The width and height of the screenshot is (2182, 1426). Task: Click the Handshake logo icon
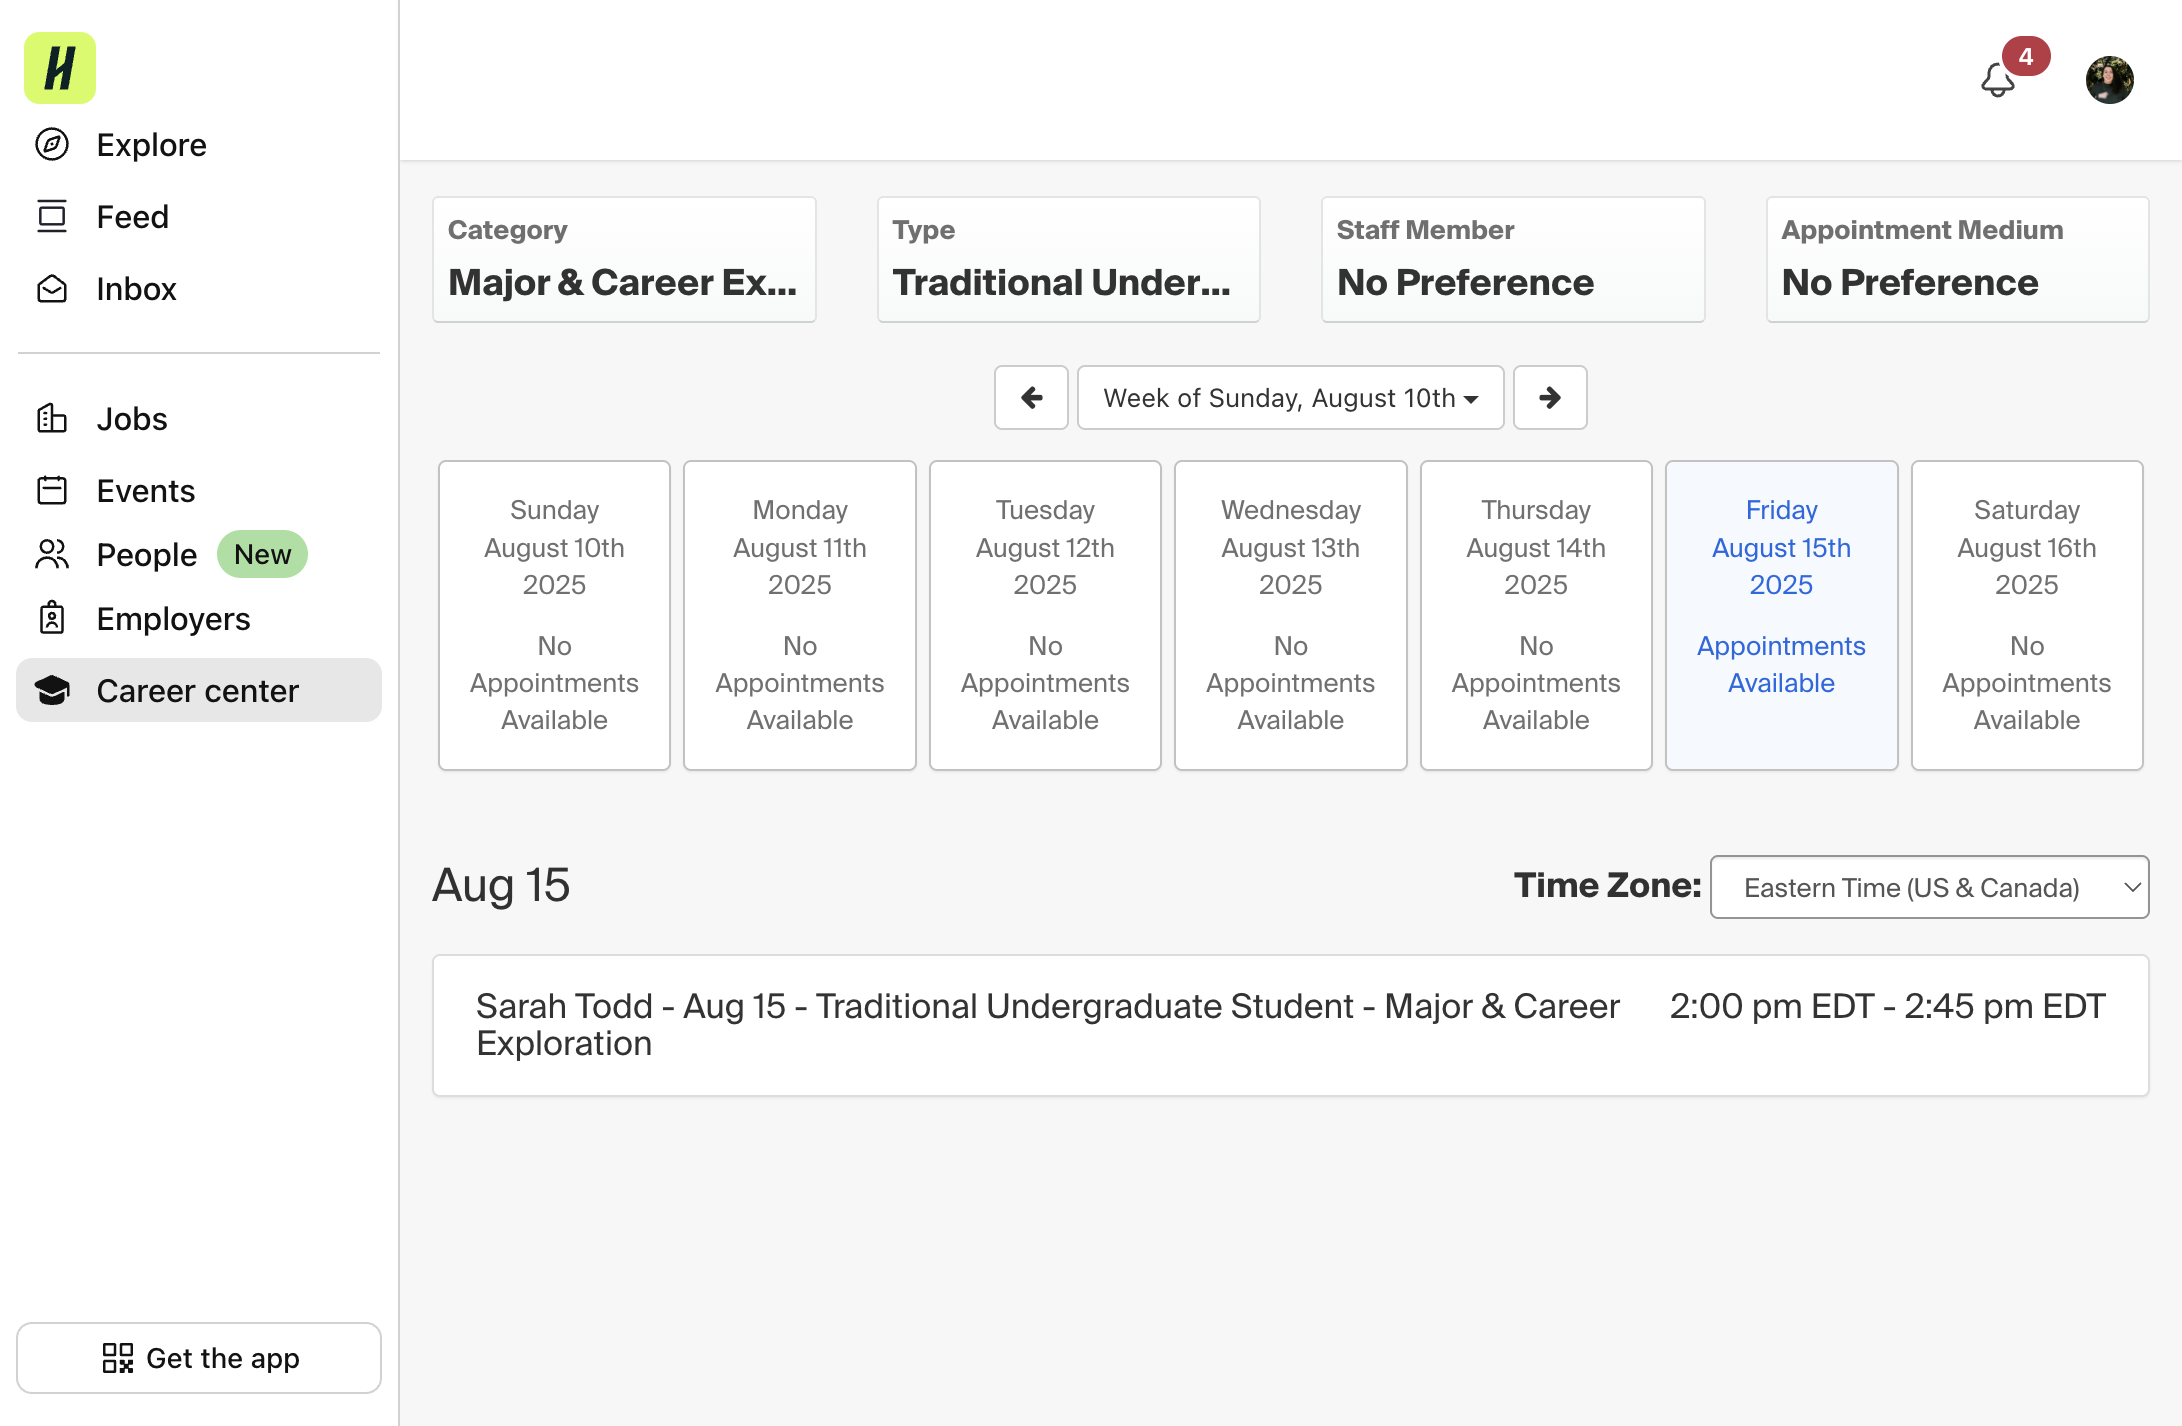(60, 68)
